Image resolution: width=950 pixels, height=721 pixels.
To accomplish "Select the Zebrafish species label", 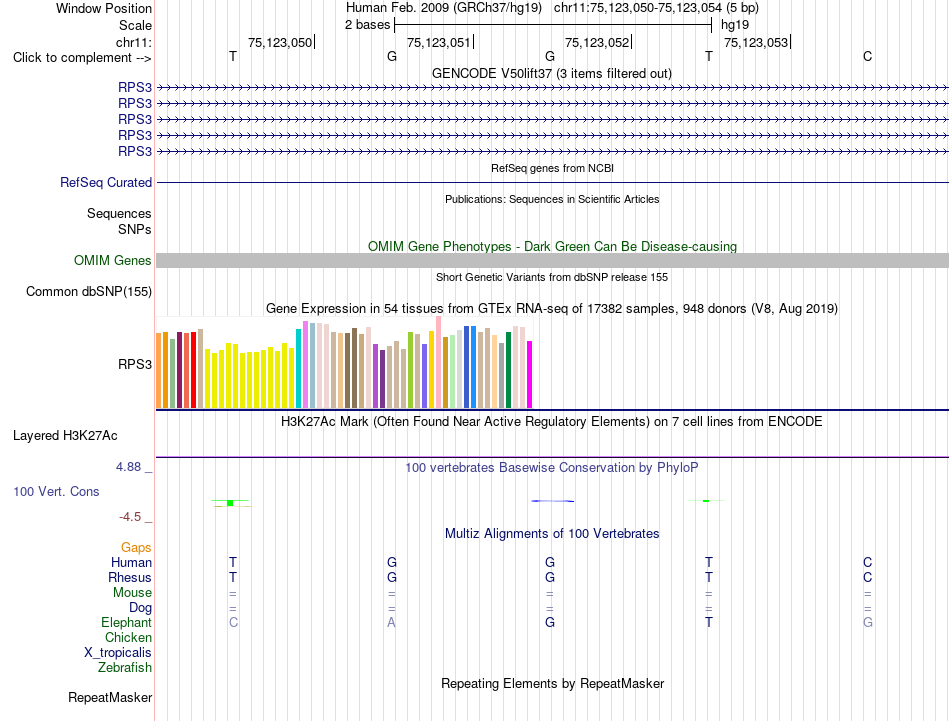I will pos(125,667).
